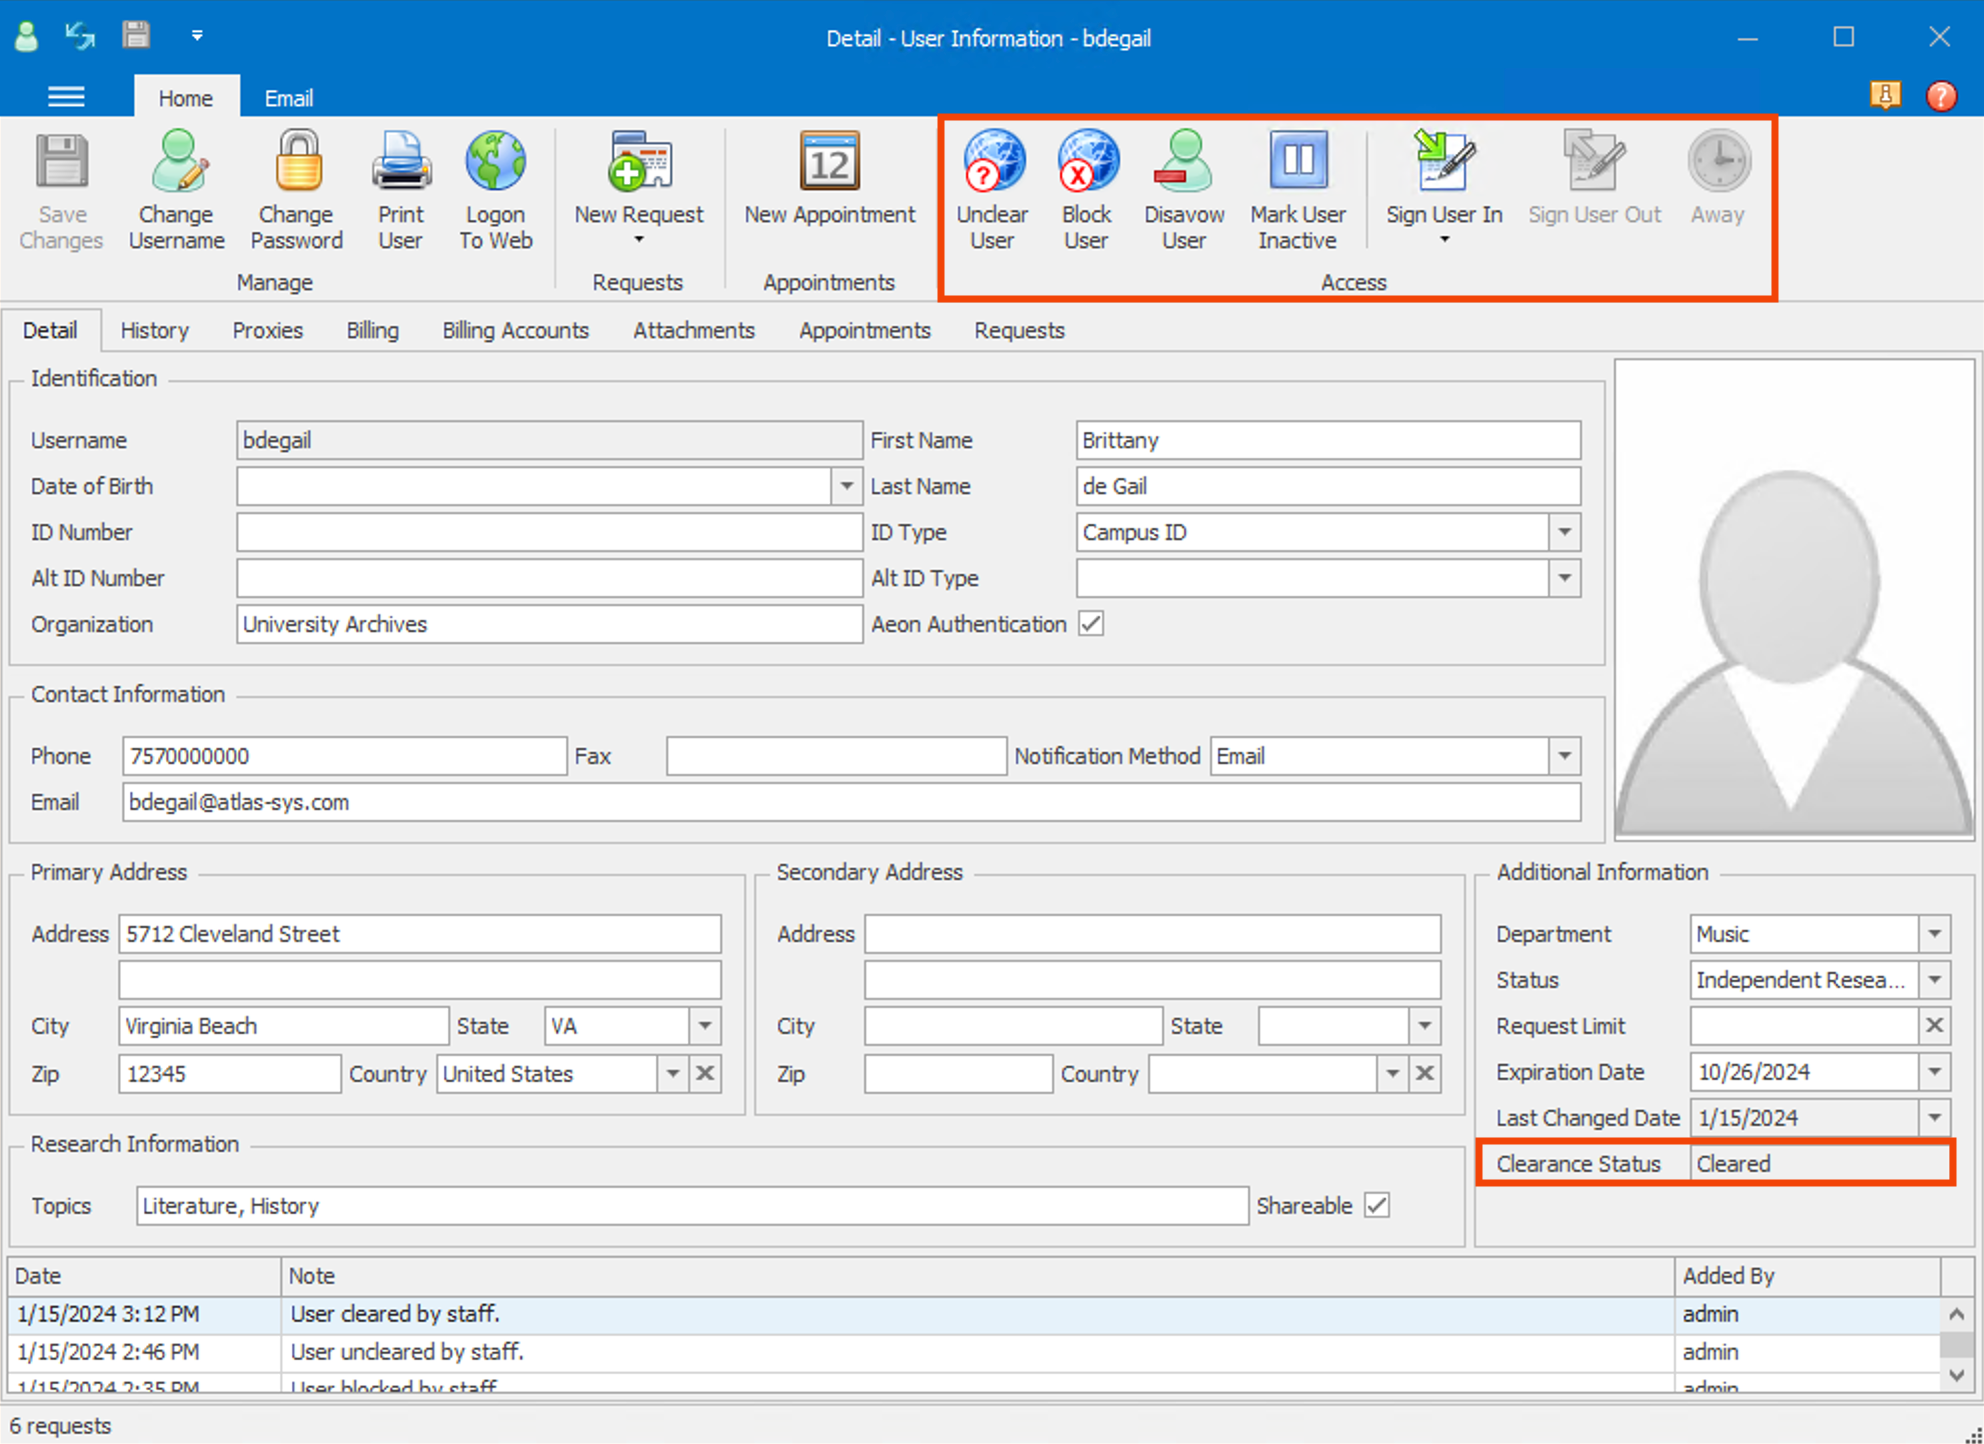Toggle the Aeon Authentication checkbox
The width and height of the screenshot is (1984, 1444).
click(1091, 624)
